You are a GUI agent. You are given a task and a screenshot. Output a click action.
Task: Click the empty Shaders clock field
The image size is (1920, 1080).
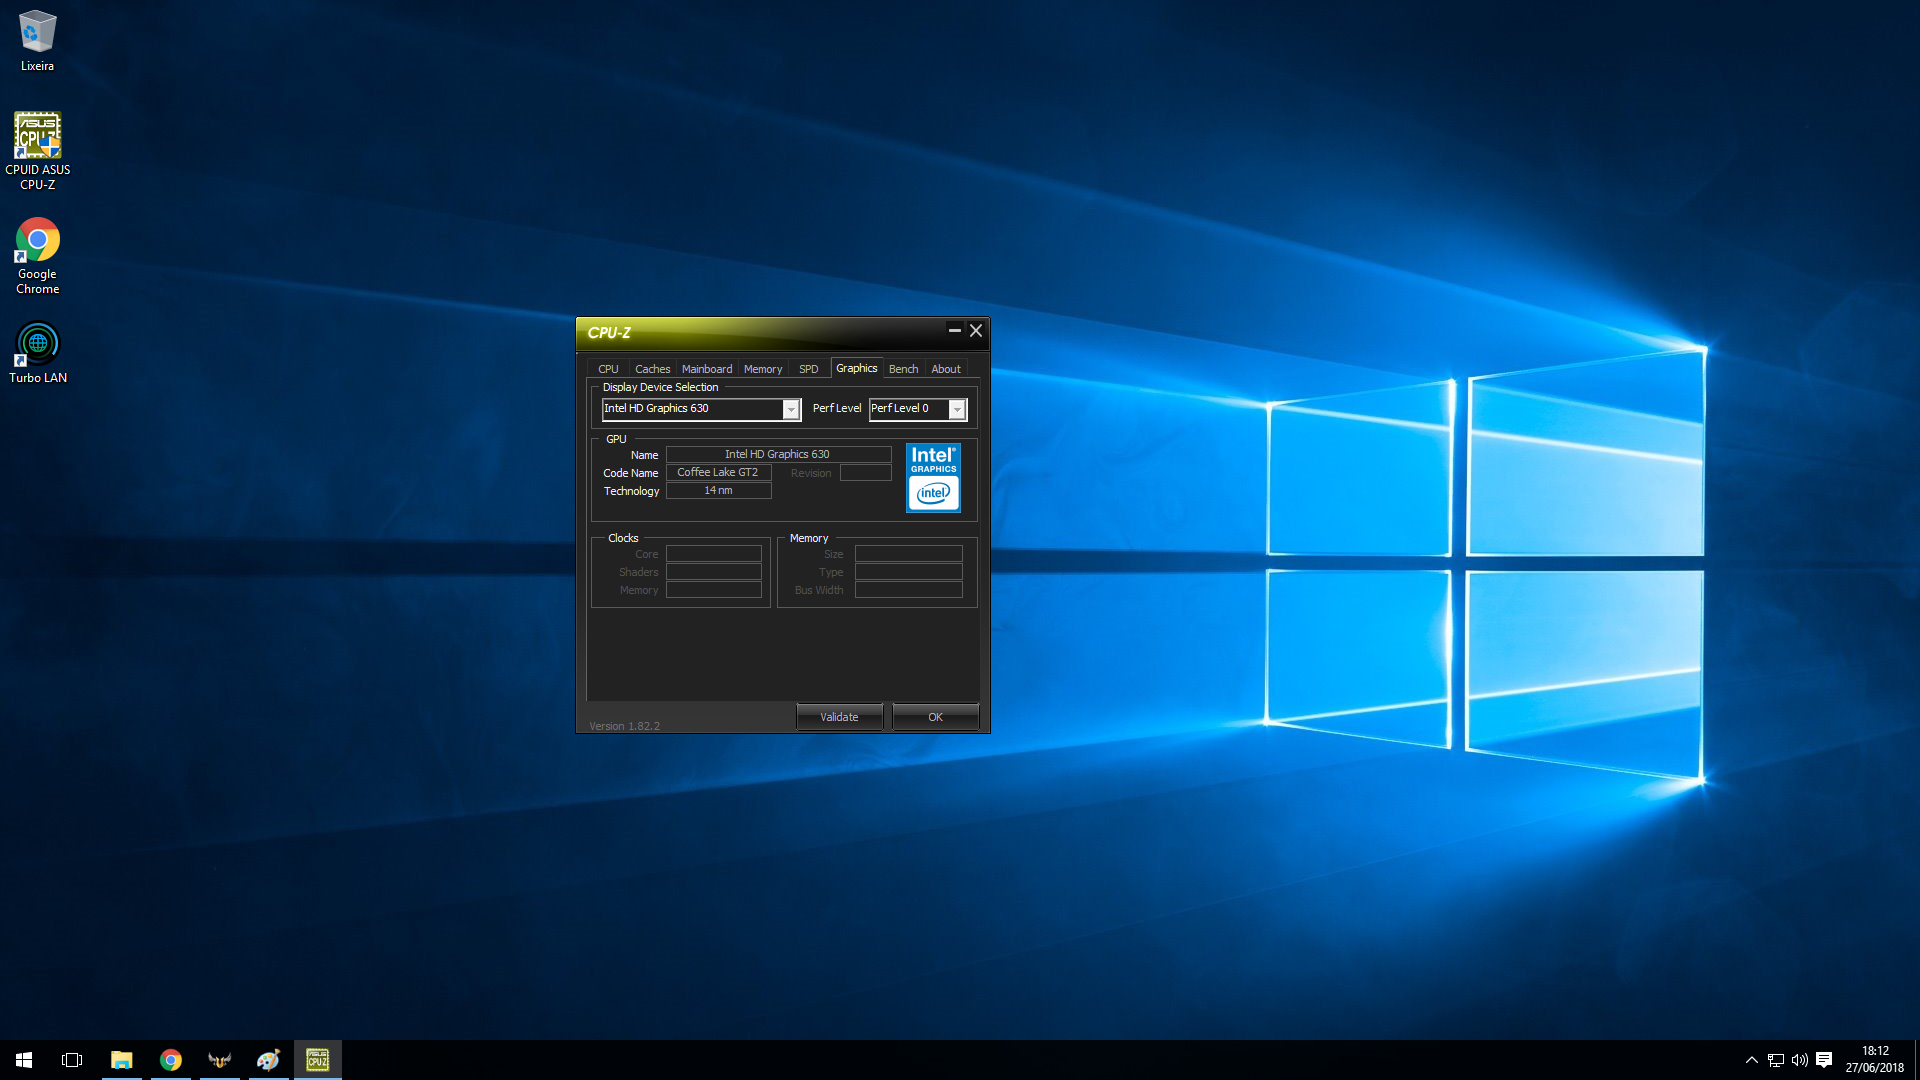pyautogui.click(x=714, y=572)
